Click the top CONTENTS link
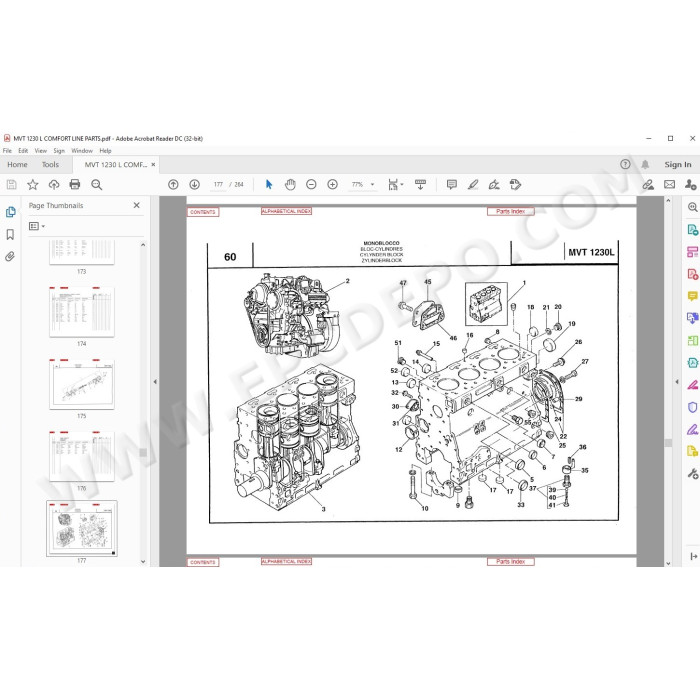The image size is (700, 700). click(203, 212)
